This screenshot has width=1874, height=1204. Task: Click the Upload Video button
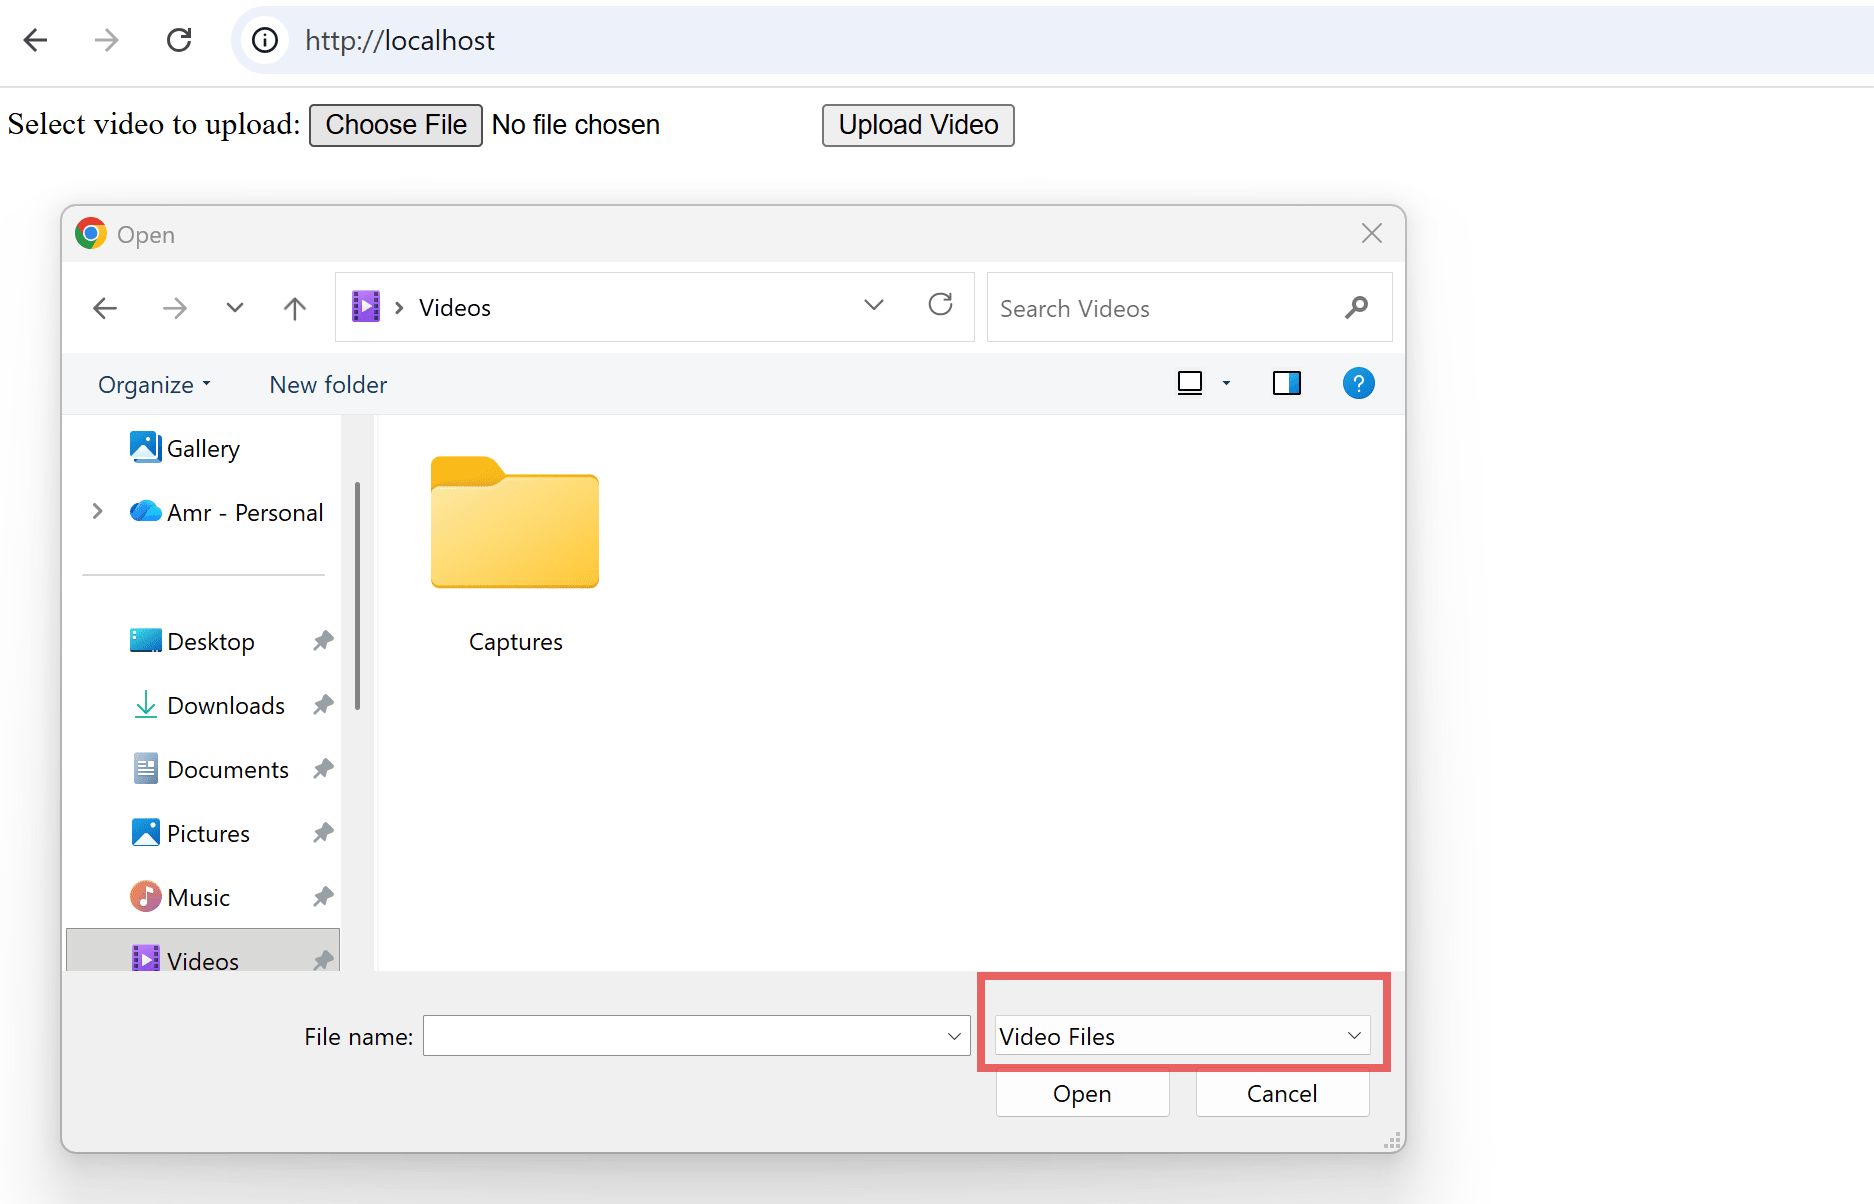917,125
